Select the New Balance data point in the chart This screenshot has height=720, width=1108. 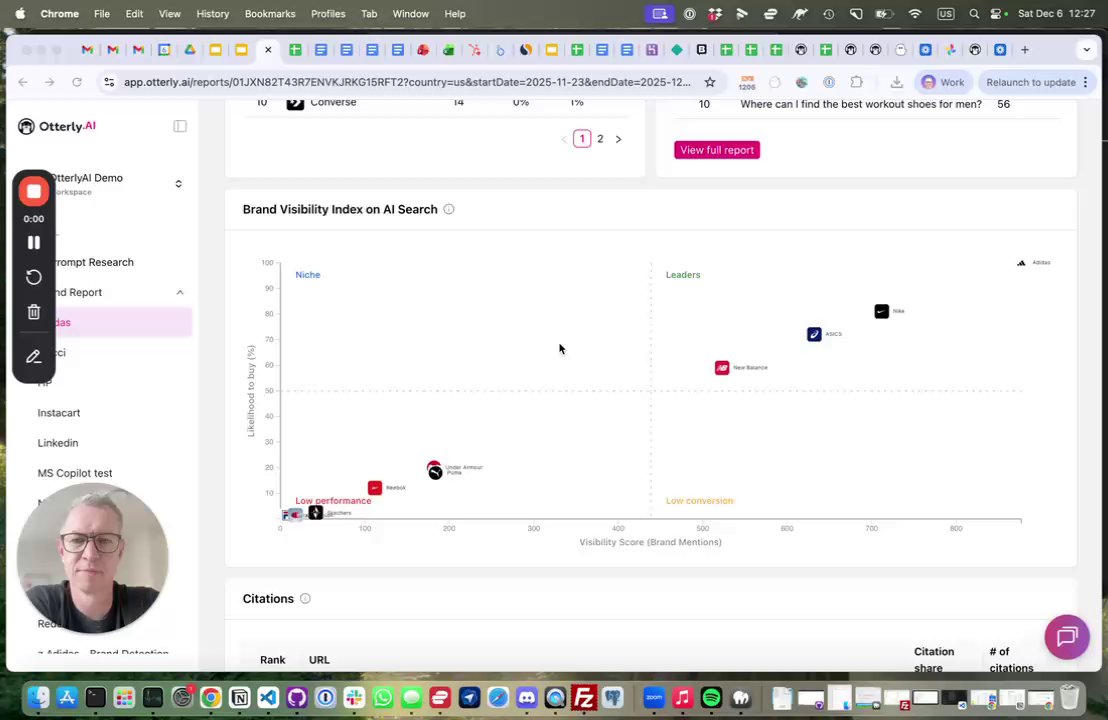point(721,367)
